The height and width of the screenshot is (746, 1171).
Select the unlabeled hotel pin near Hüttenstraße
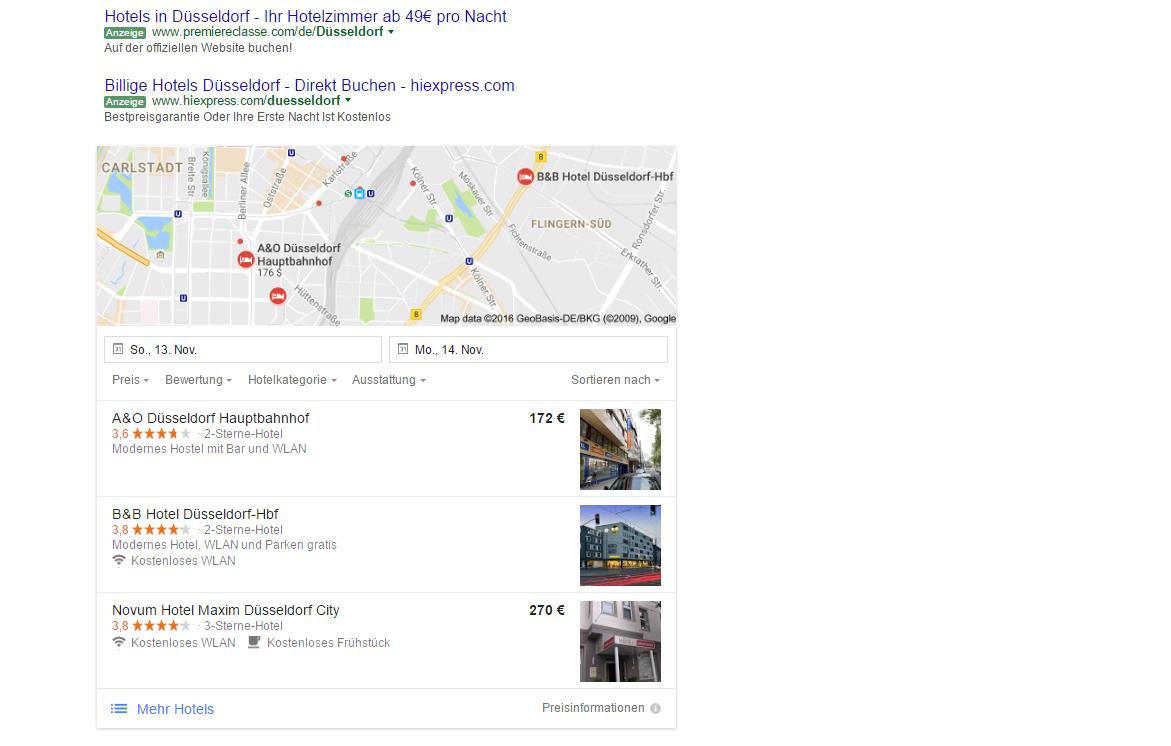(x=278, y=296)
